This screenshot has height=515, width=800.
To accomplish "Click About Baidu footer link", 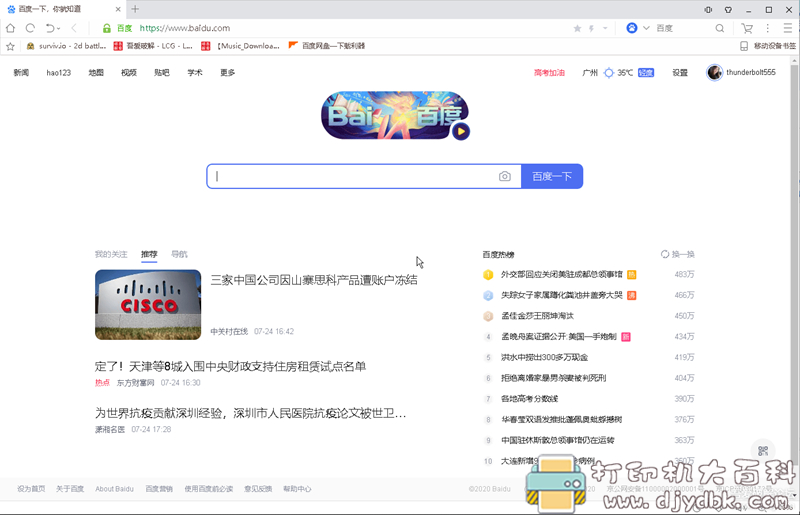I will pos(114,489).
